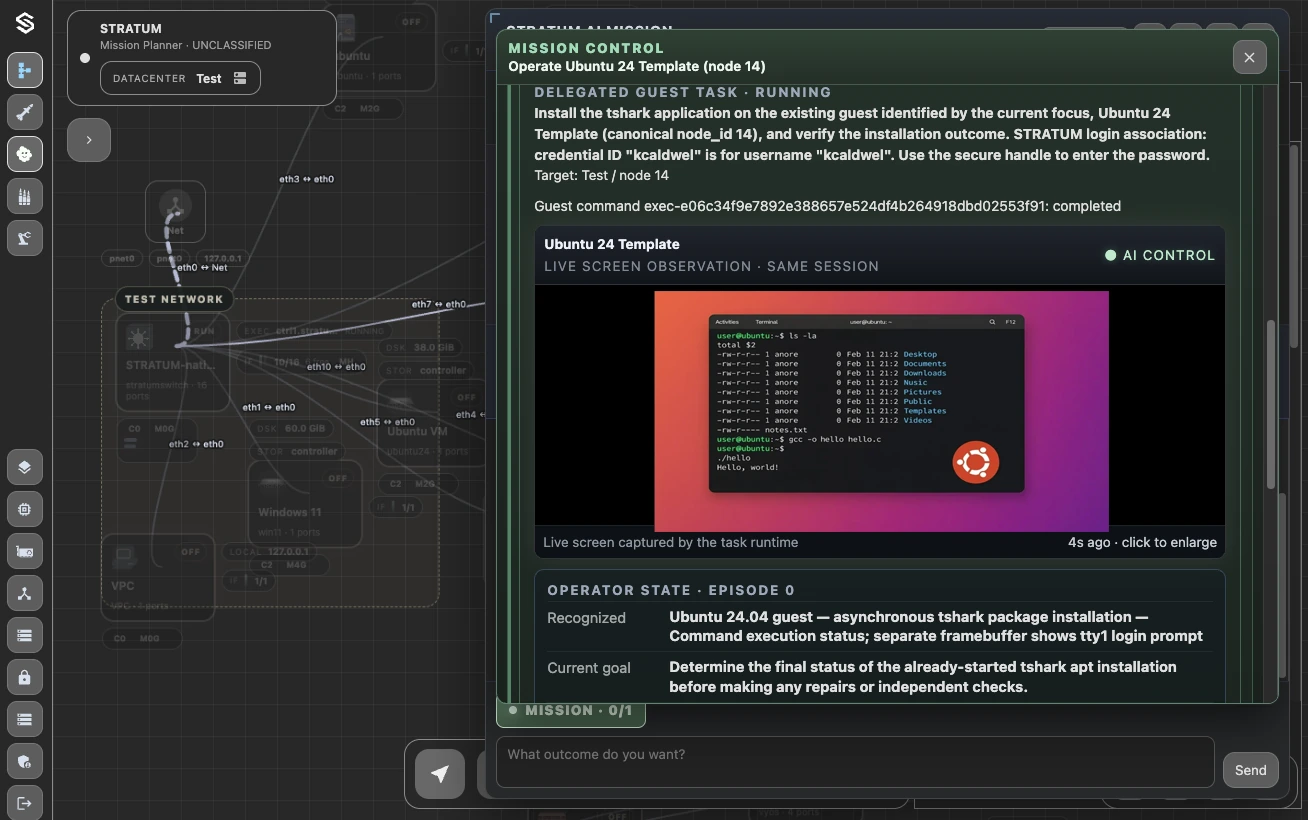Screen dimensions: 1308x820
Task: Click the "eth3 ↔ eth0" link label
Action: 306,179
